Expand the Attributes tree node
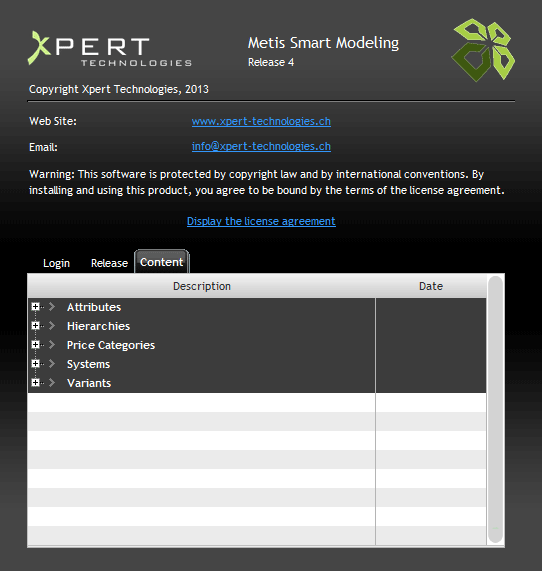Screen dimensions: 542x571 pos(35,307)
